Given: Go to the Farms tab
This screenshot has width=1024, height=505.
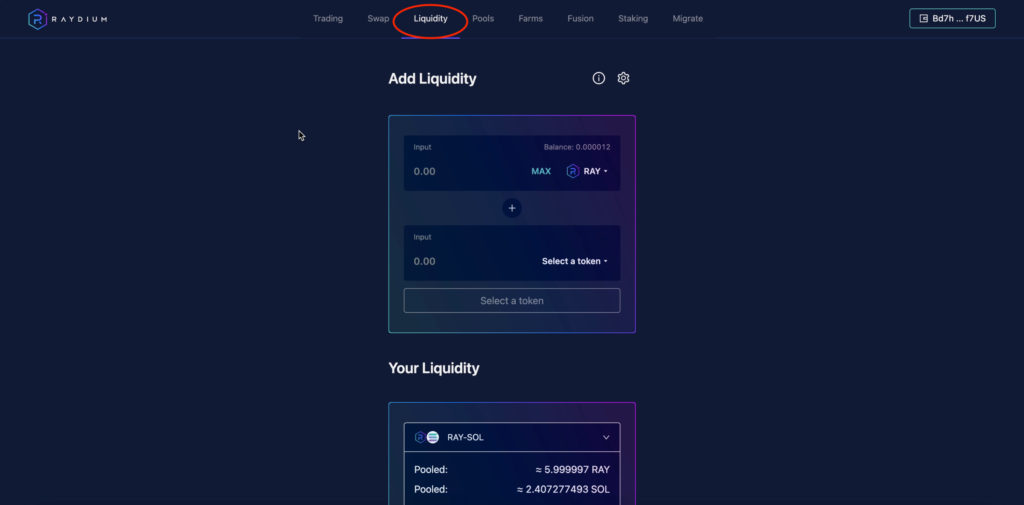Looking at the screenshot, I should pos(530,19).
